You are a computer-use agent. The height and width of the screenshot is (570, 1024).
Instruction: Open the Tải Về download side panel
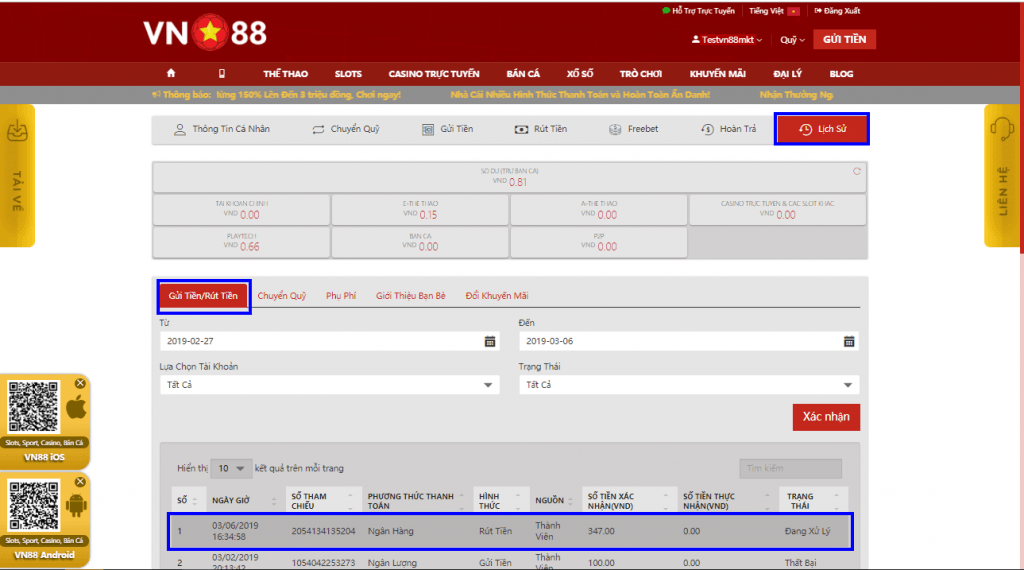coord(18,175)
